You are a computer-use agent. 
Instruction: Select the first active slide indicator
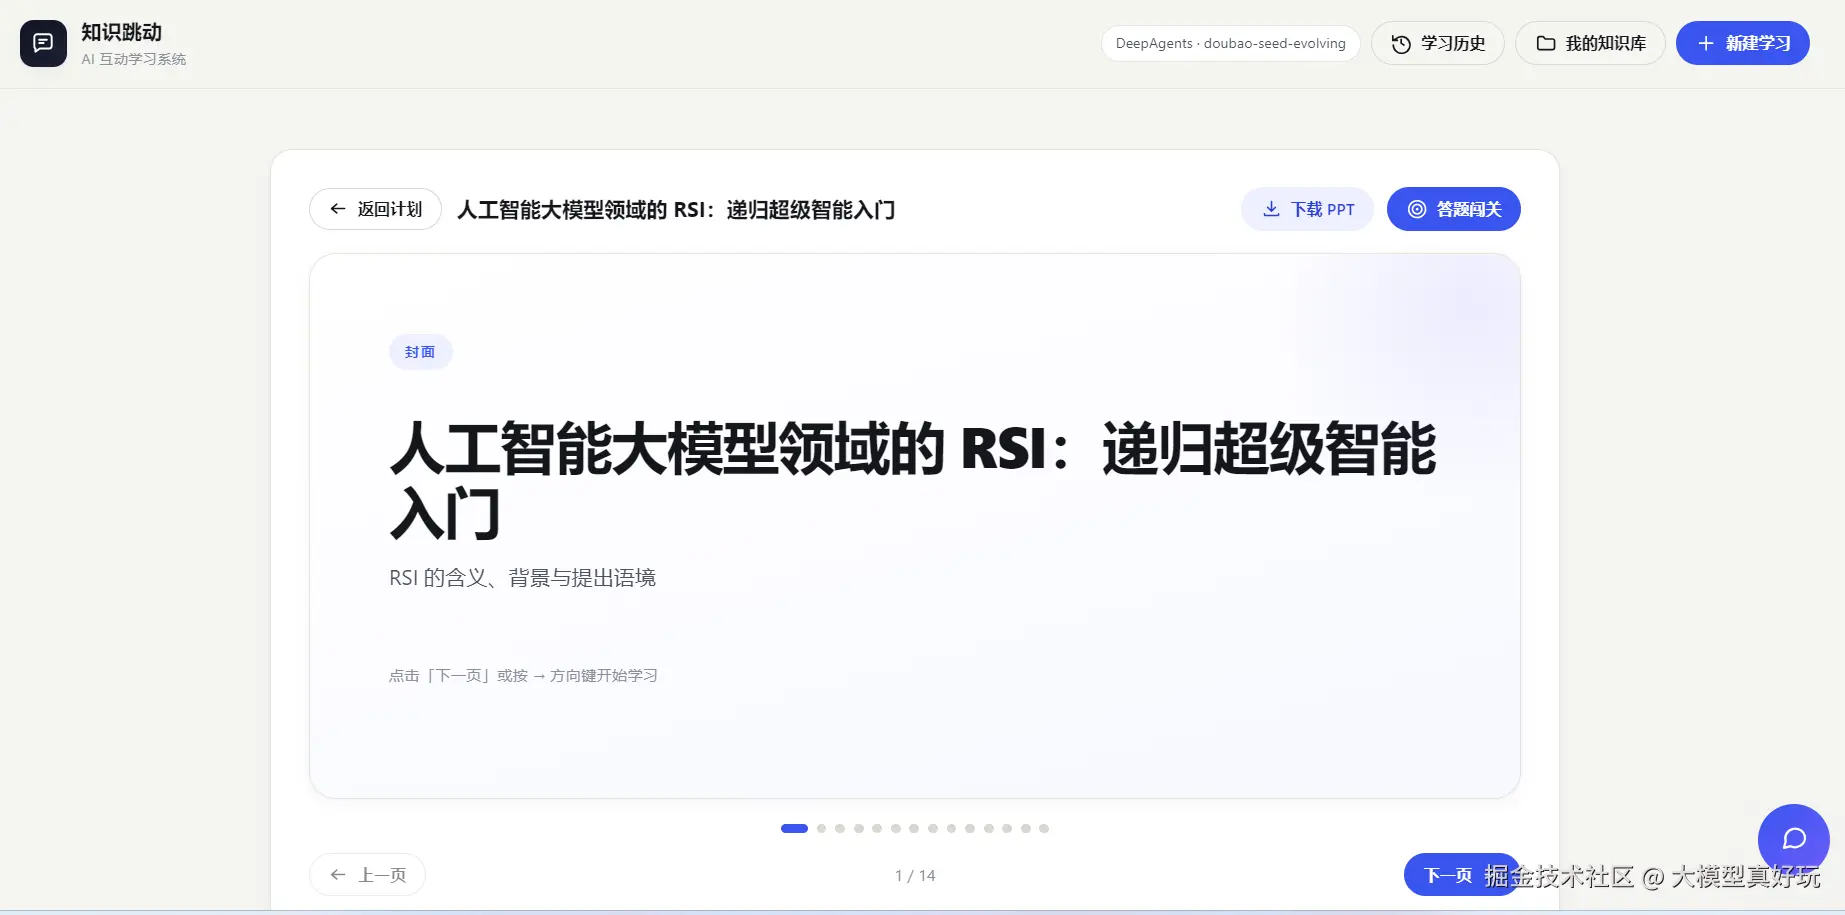794,828
